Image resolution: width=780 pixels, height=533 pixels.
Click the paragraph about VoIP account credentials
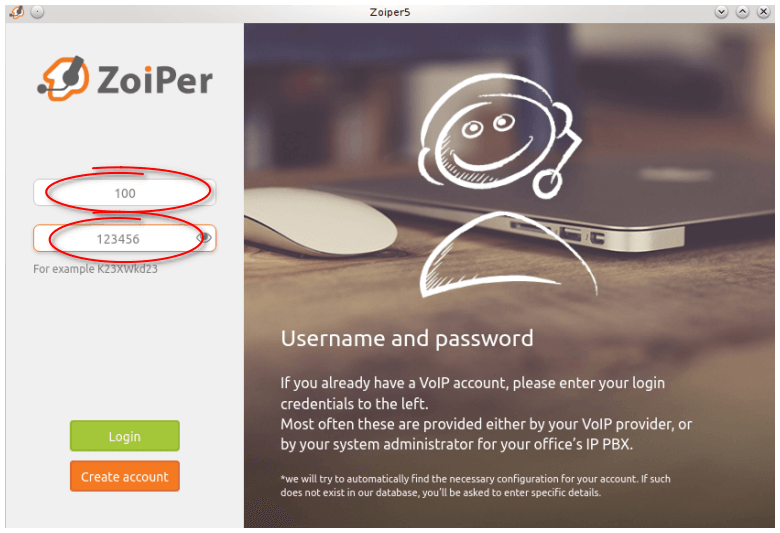coord(486,413)
